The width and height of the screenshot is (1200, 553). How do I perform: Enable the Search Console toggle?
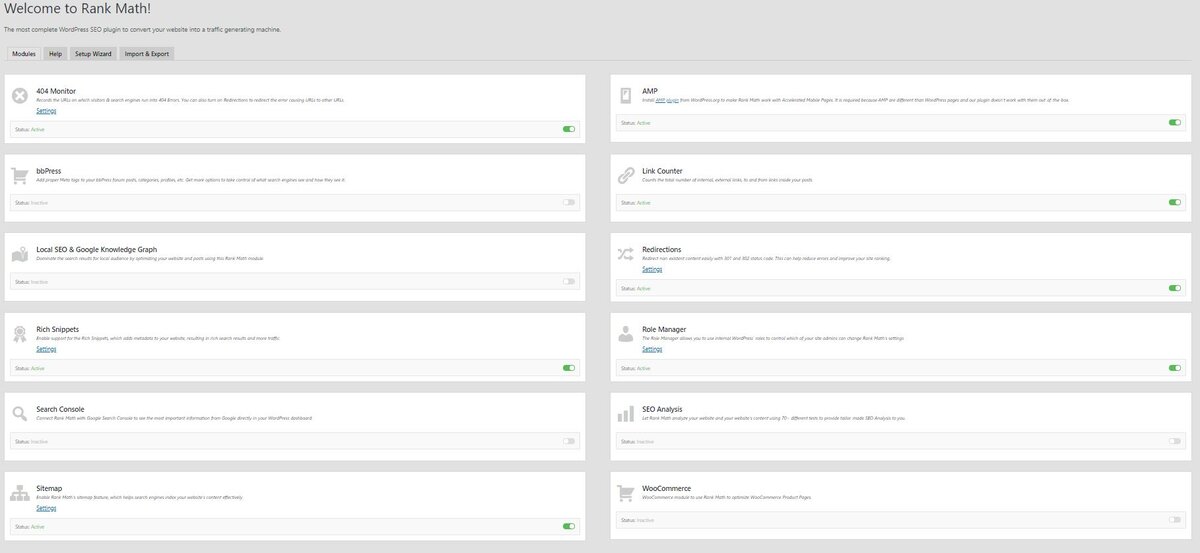pyautogui.click(x=569, y=441)
